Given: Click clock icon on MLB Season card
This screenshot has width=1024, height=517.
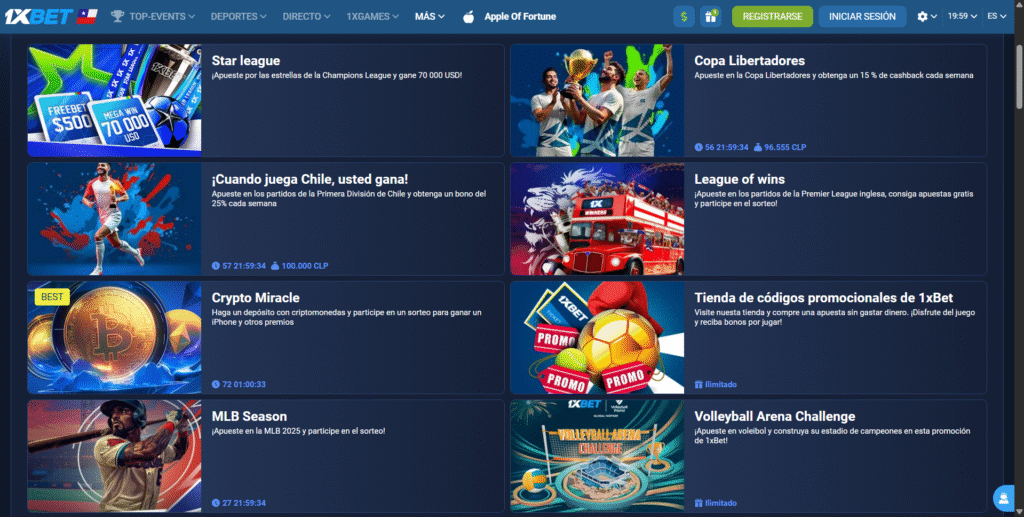Looking at the screenshot, I should coord(216,503).
